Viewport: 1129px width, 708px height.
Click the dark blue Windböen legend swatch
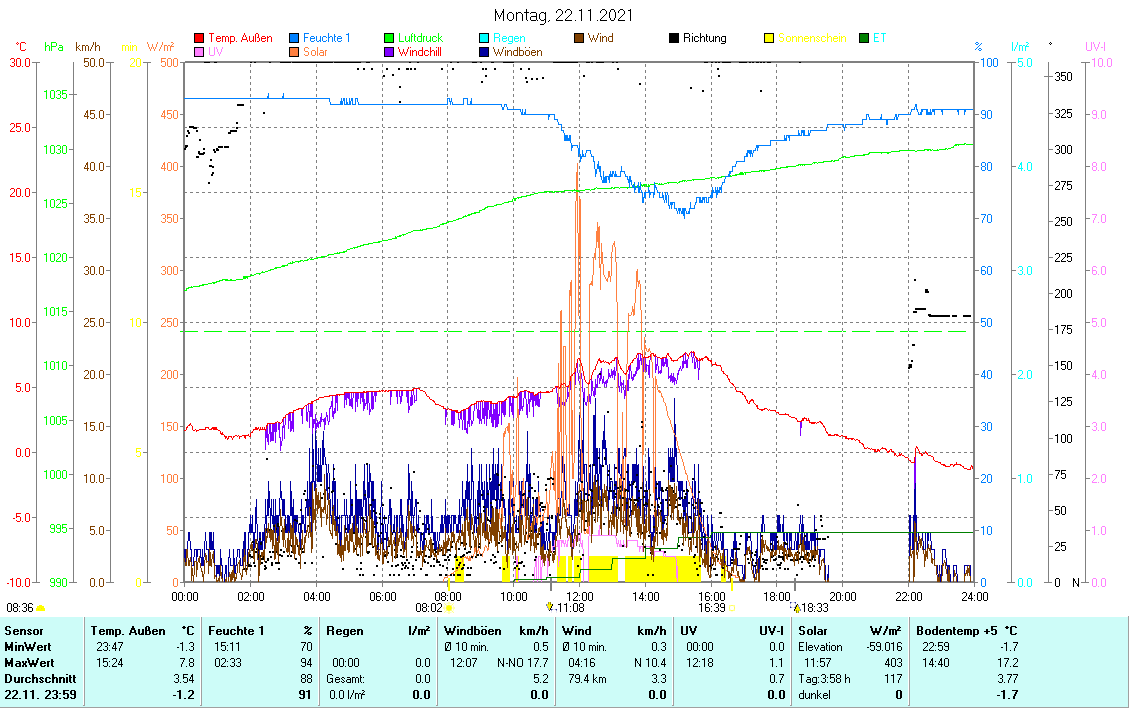tap(484, 52)
